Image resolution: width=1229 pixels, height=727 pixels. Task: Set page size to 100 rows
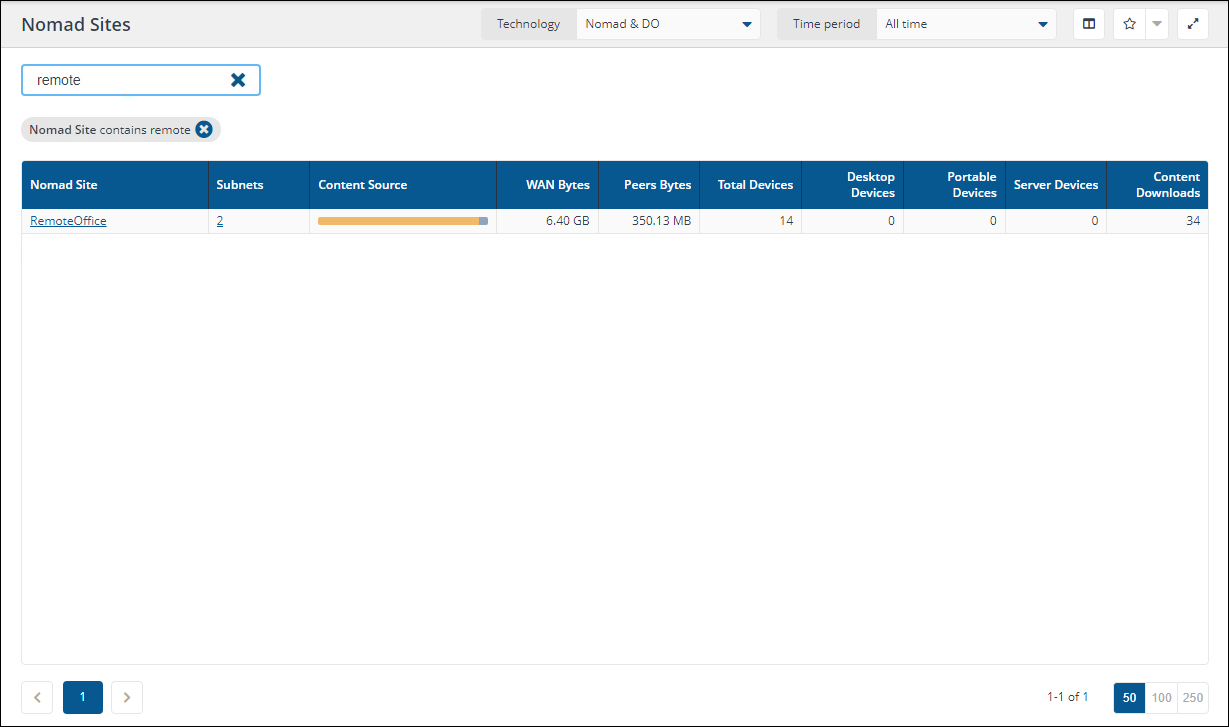pyautogui.click(x=1161, y=697)
